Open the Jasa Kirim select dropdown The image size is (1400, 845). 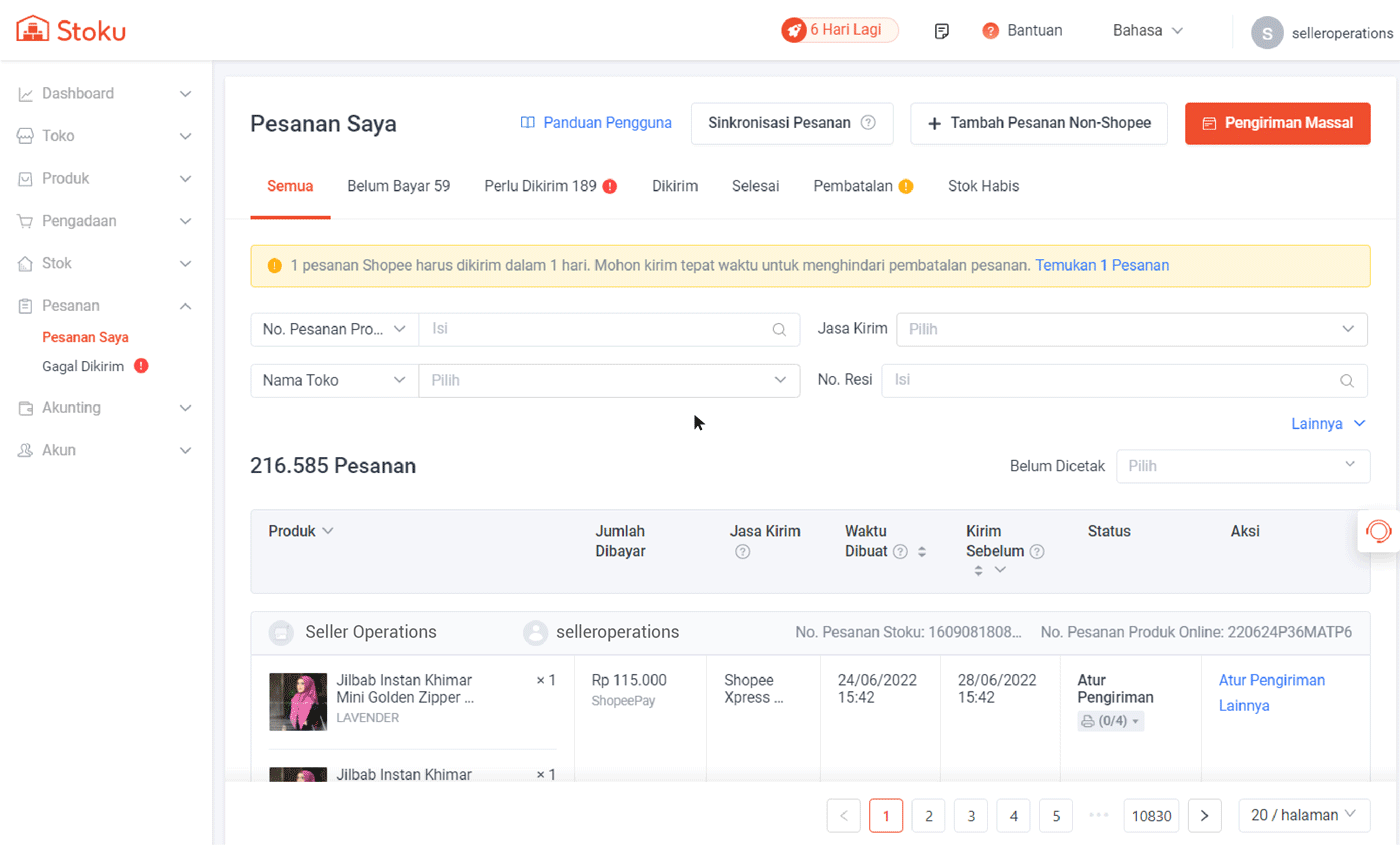click(x=1132, y=329)
